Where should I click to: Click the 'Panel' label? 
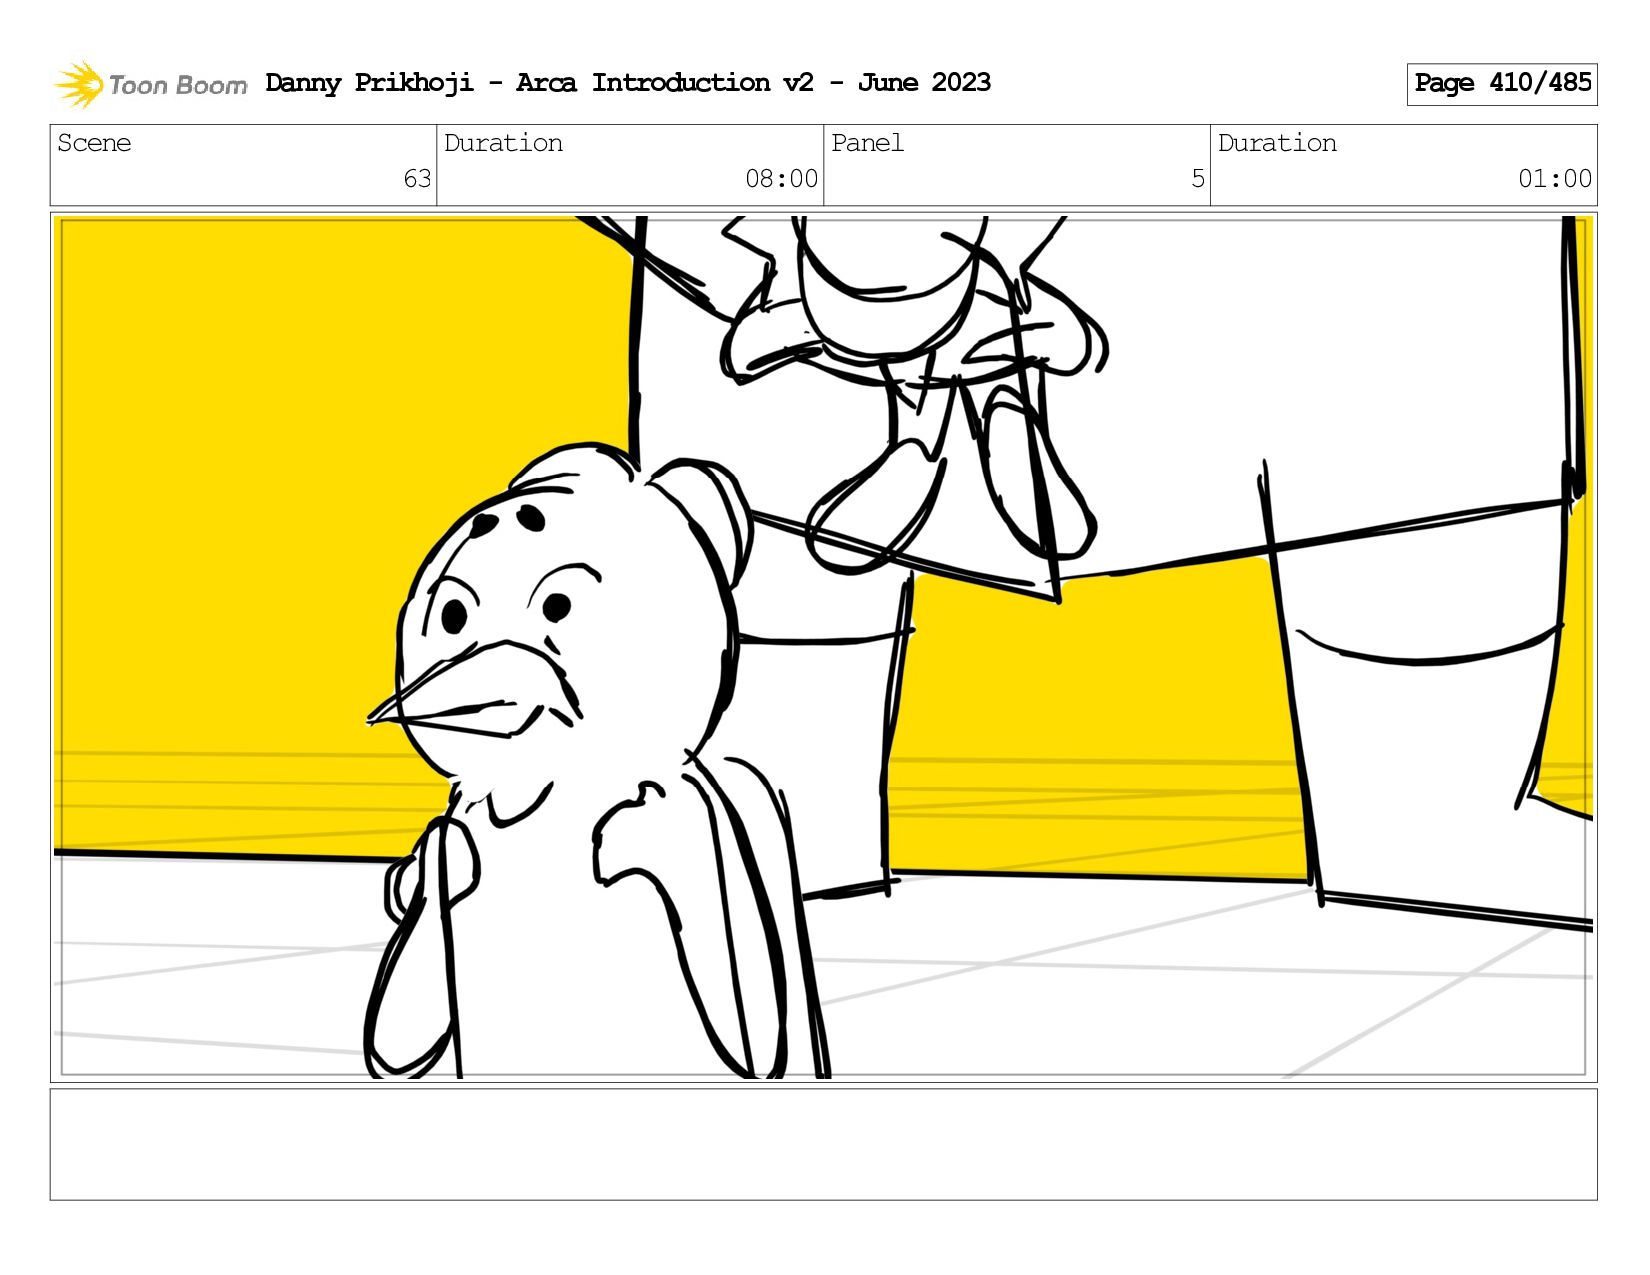coord(867,143)
